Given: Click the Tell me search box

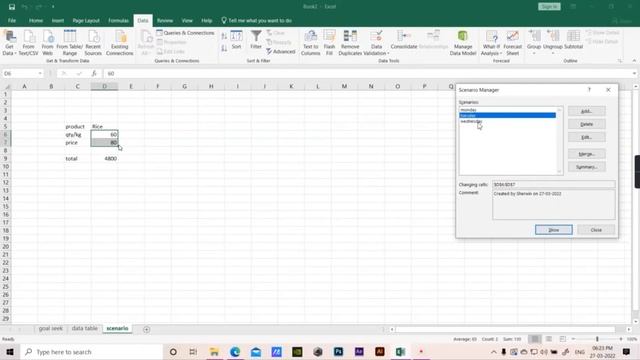Looking at the screenshot, I should tap(256, 20).
